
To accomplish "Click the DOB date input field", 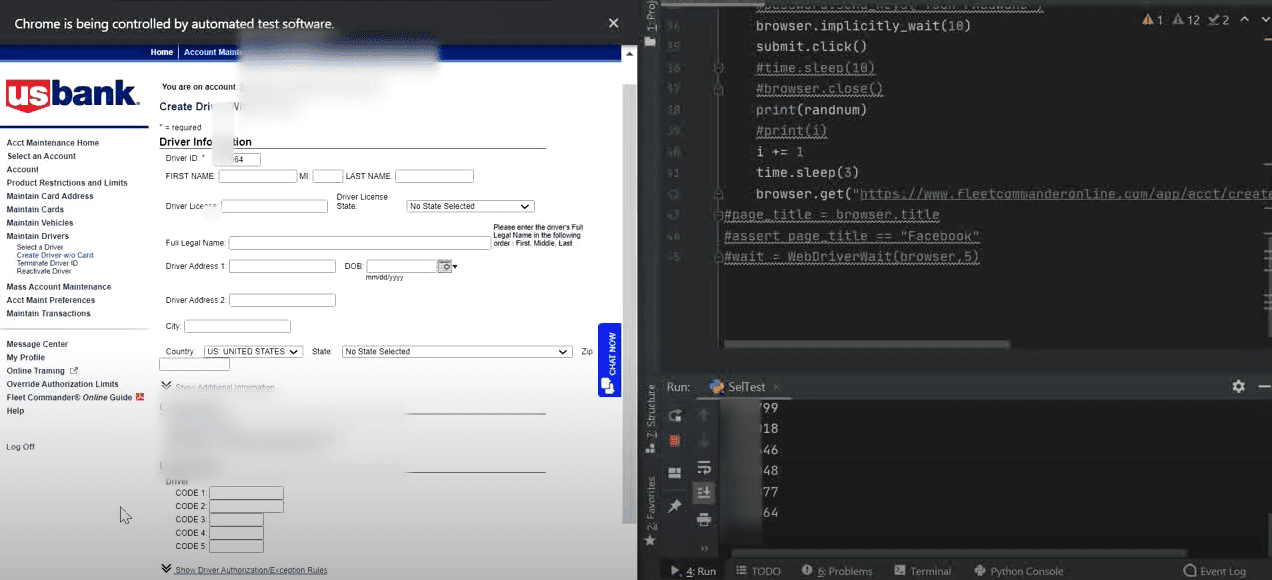I will click(x=402, y=266).
